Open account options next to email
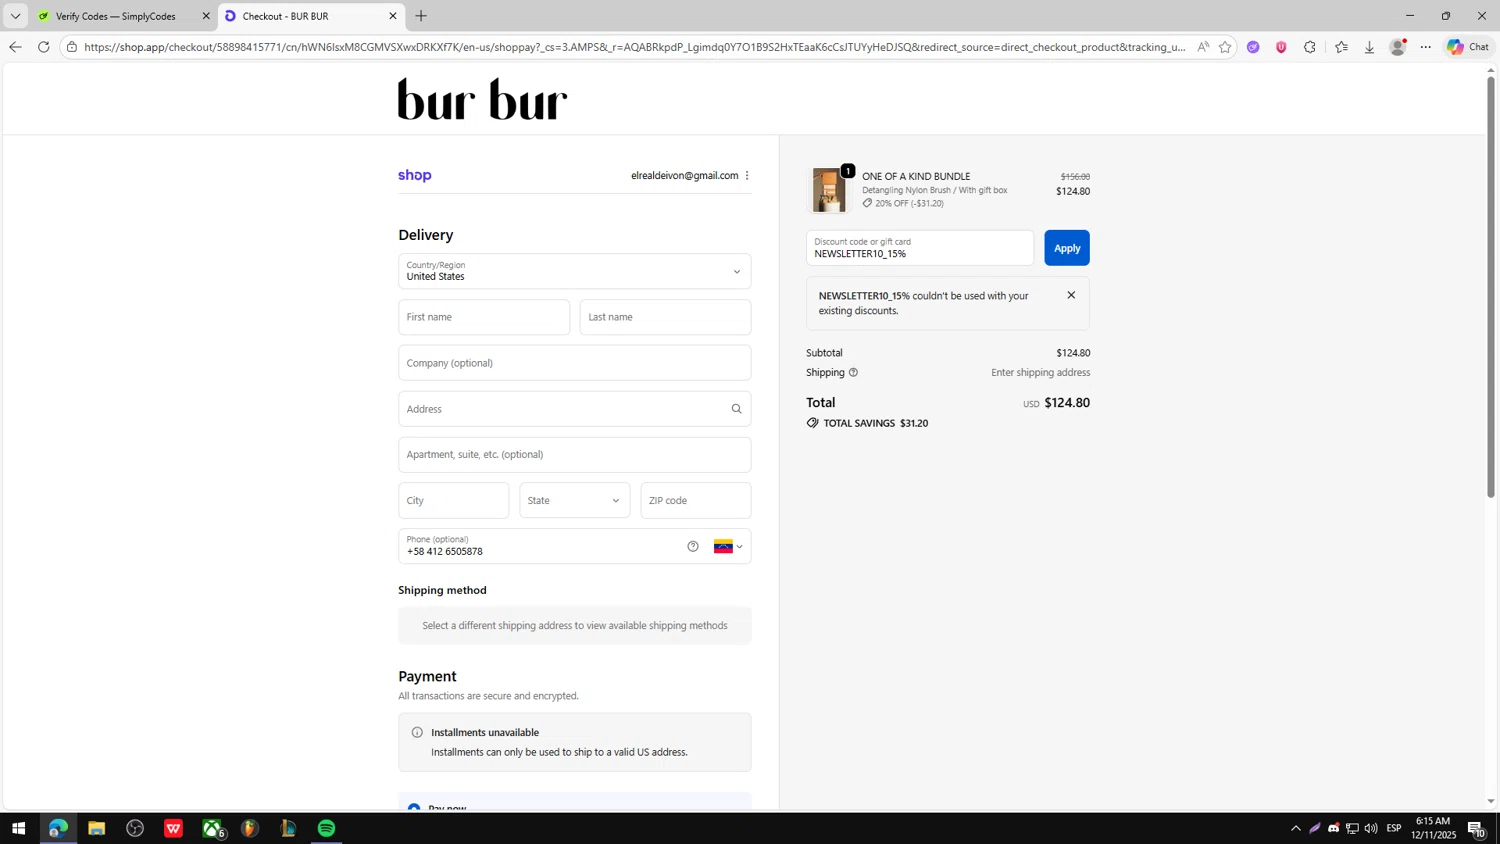Image resolution: width=1500 pixels, height=844 pixels. (747, 175)
